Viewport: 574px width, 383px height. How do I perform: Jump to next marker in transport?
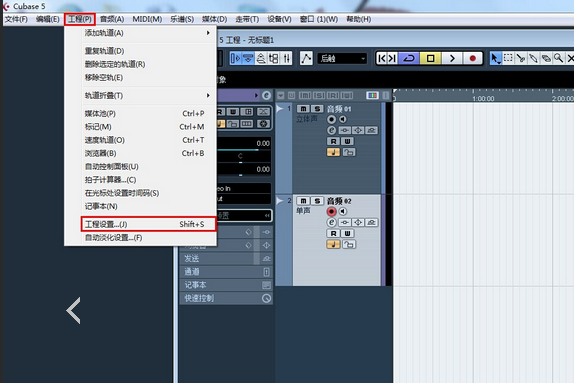[392, 58]
